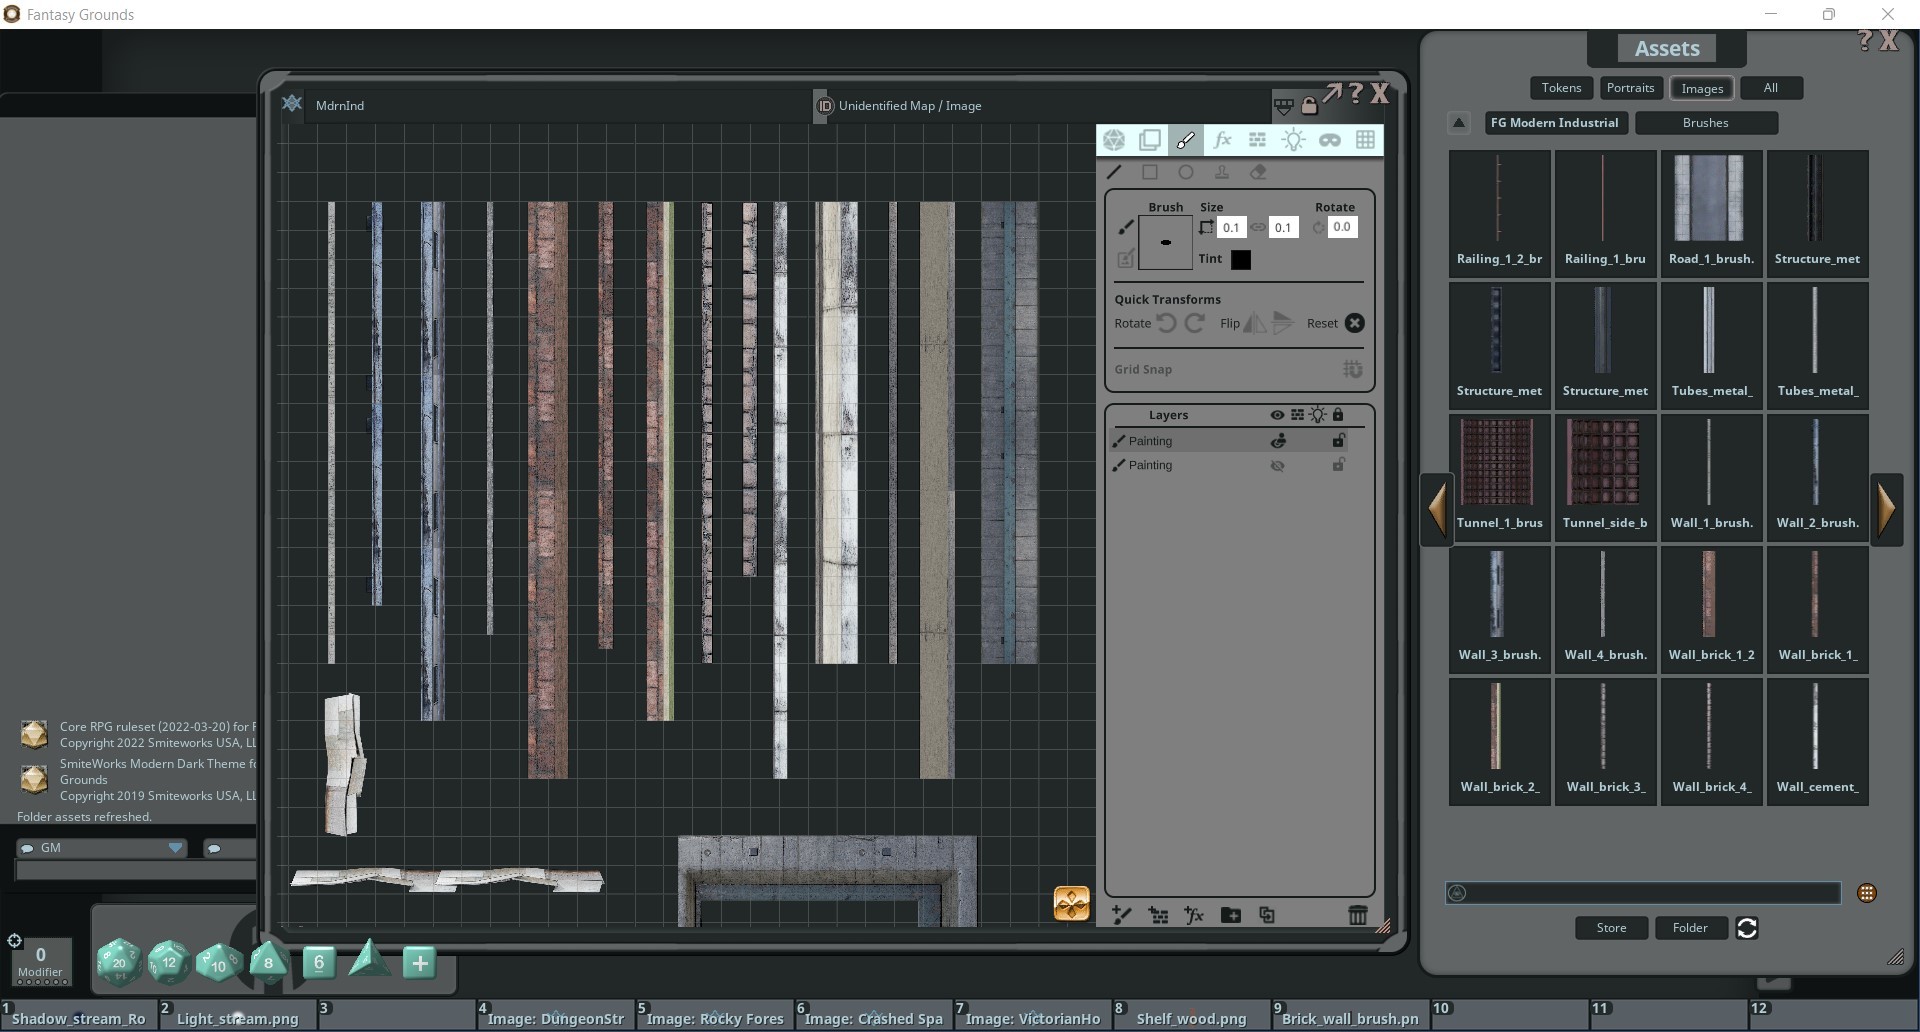Select the Rectangle draw shape
This screenshot has width=1920, height=1032.
[x=1150, y=172]
